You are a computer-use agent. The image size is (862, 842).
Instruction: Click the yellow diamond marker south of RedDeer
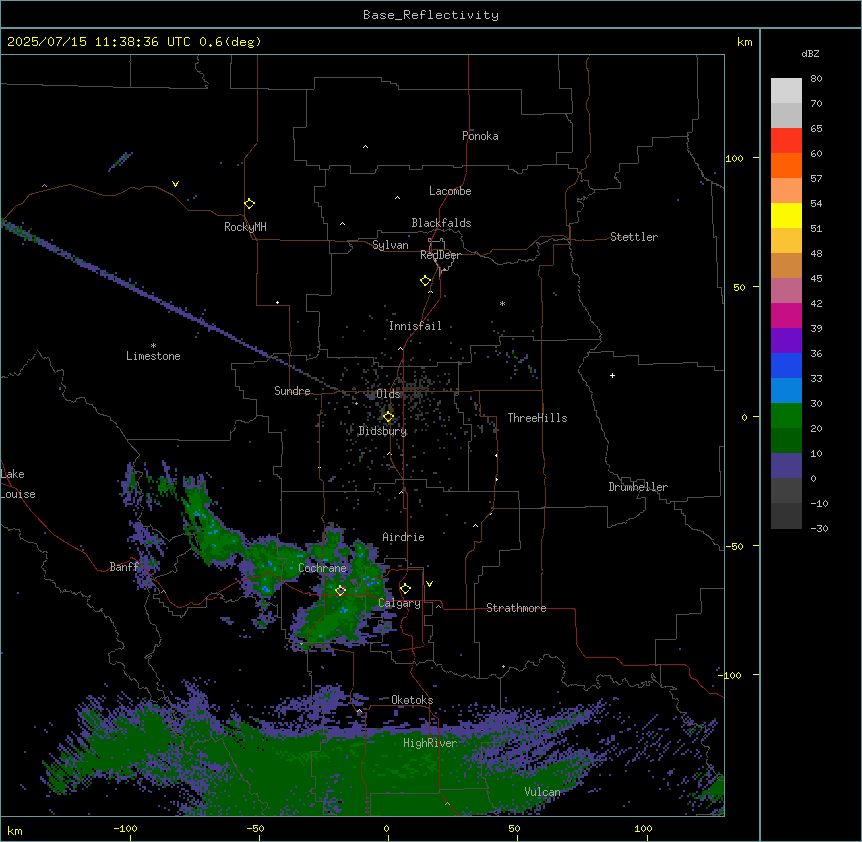426,281
